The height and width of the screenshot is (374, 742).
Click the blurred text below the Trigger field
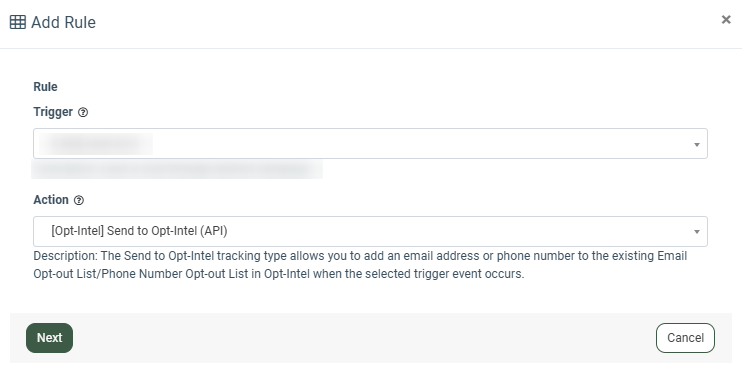coord(177,169)
